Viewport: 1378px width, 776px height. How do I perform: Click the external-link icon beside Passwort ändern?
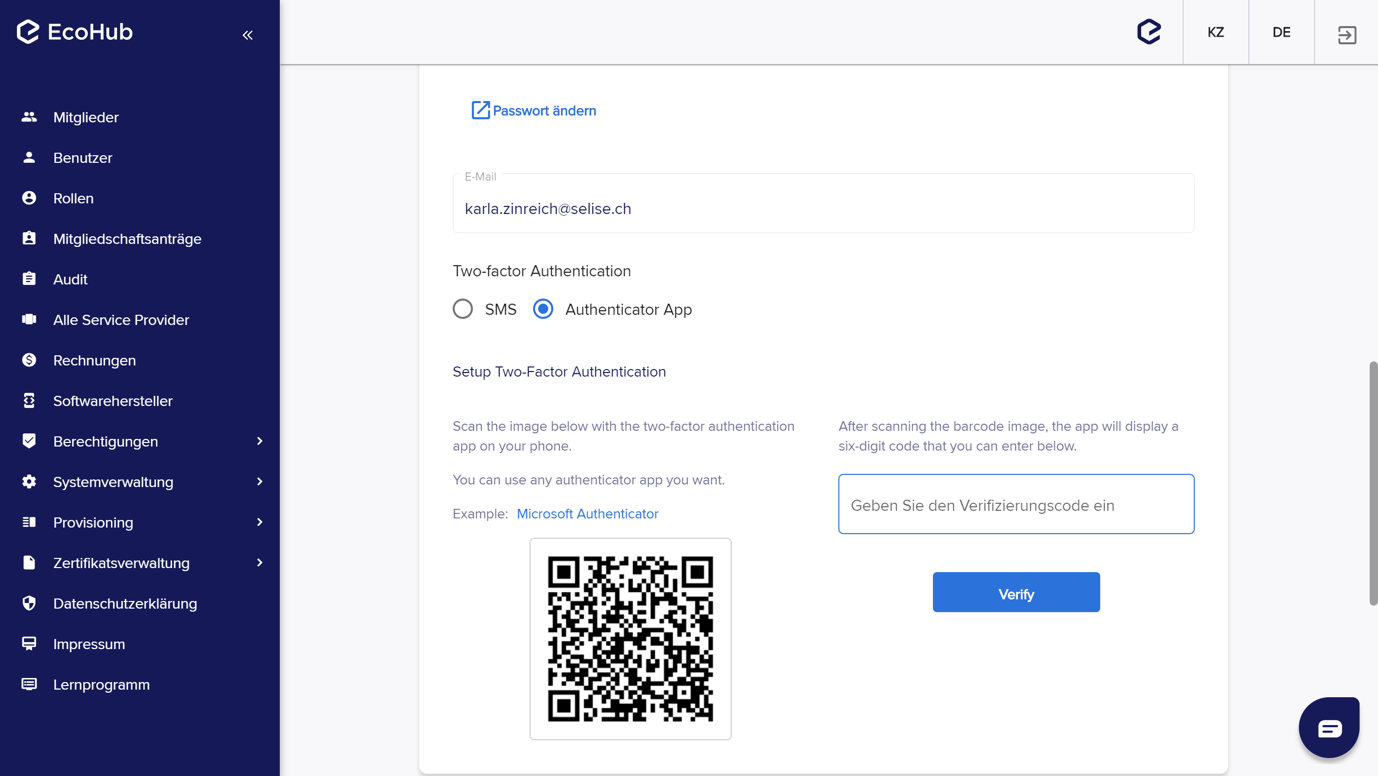[480, 110]
